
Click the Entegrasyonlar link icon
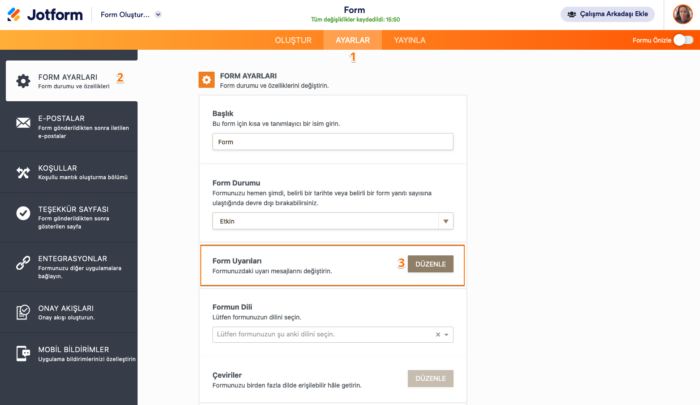(x=23, y=263)
